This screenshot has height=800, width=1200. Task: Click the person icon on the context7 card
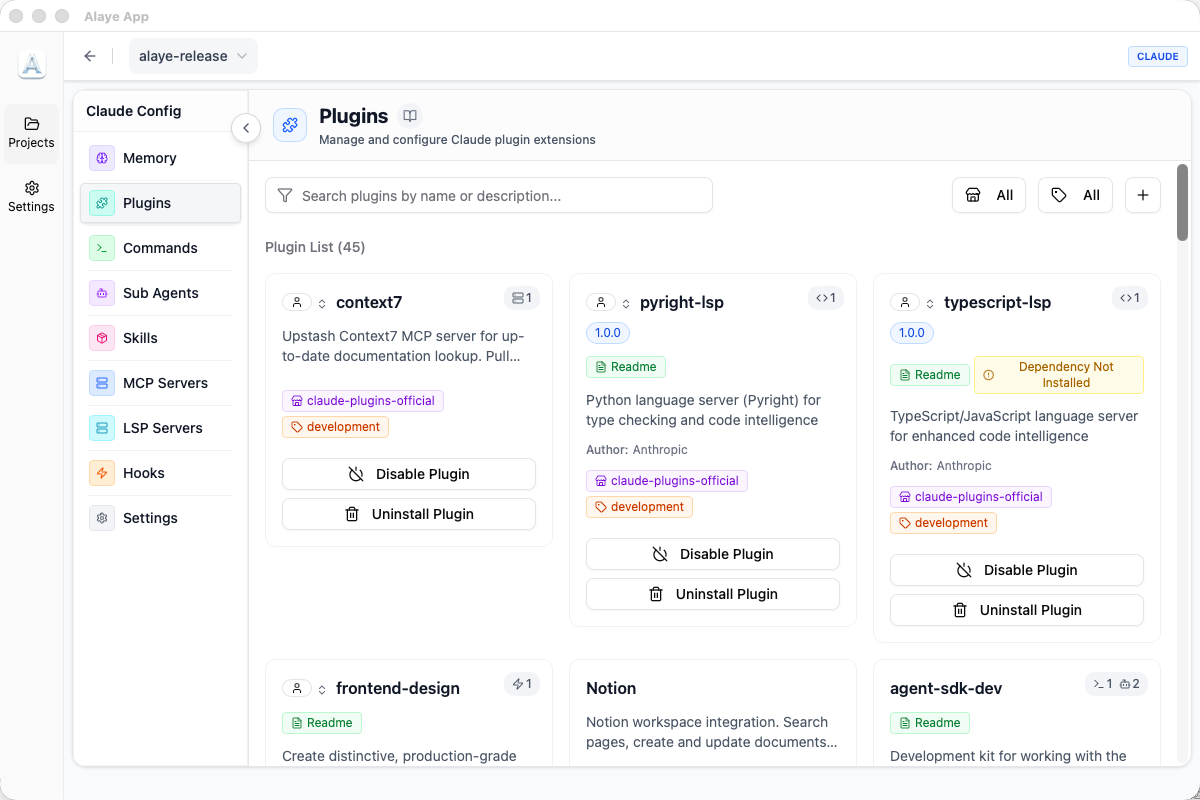(x=296, y=301)
